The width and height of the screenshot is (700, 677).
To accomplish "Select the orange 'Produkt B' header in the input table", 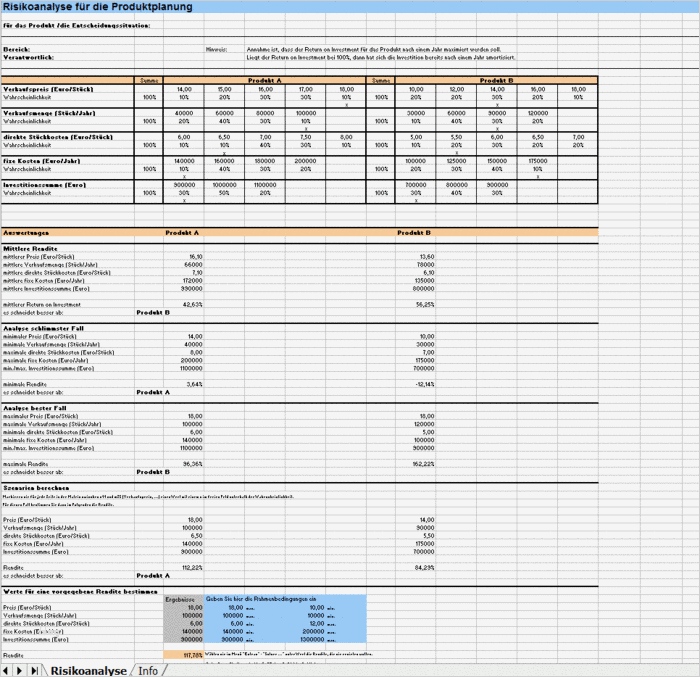I will click(x=496, y=80).
